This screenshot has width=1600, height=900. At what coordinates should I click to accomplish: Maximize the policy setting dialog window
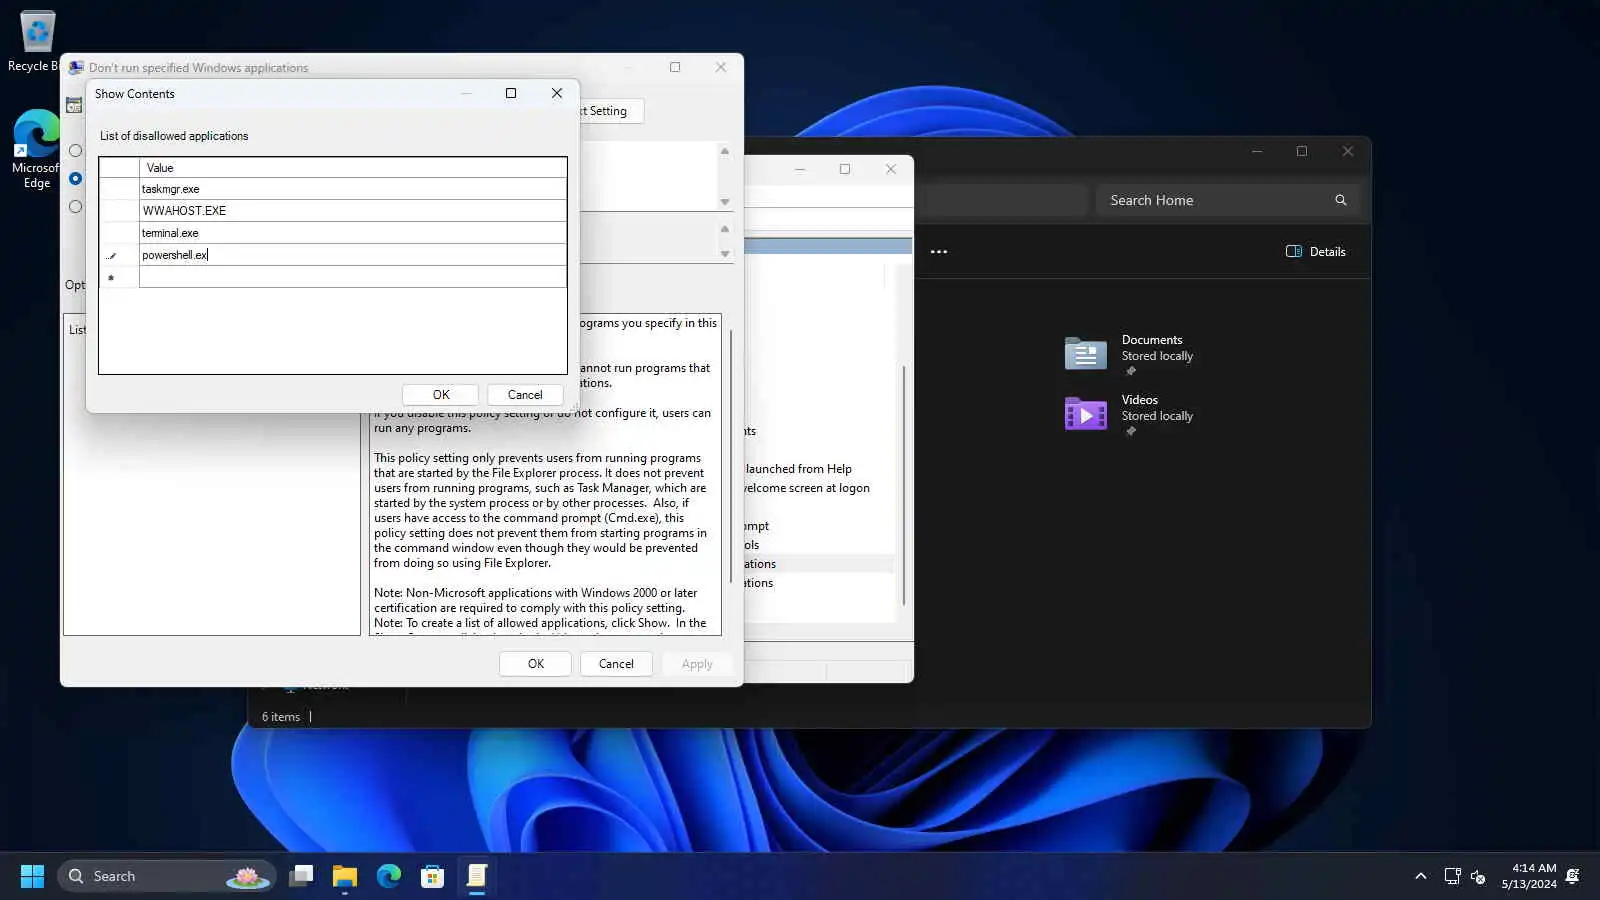click(675, 67)
